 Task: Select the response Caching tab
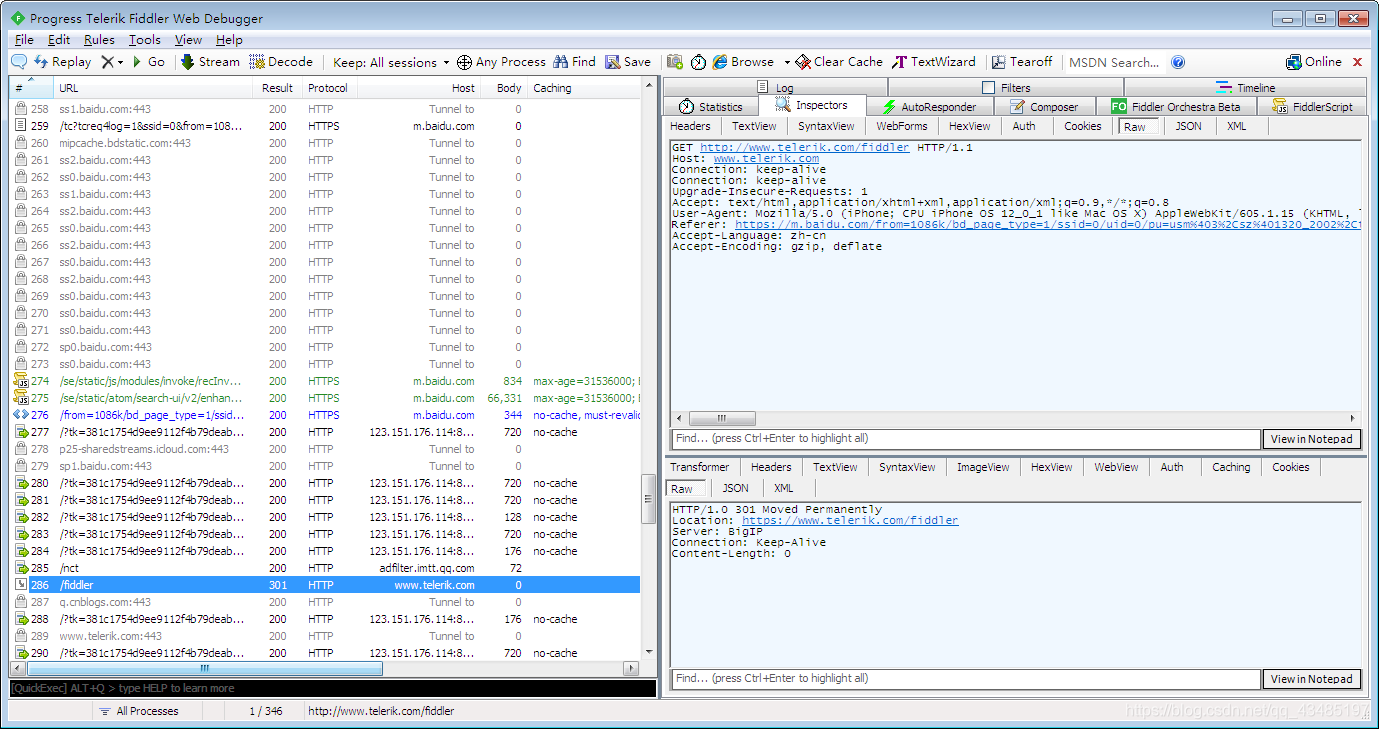(1231, 467)
